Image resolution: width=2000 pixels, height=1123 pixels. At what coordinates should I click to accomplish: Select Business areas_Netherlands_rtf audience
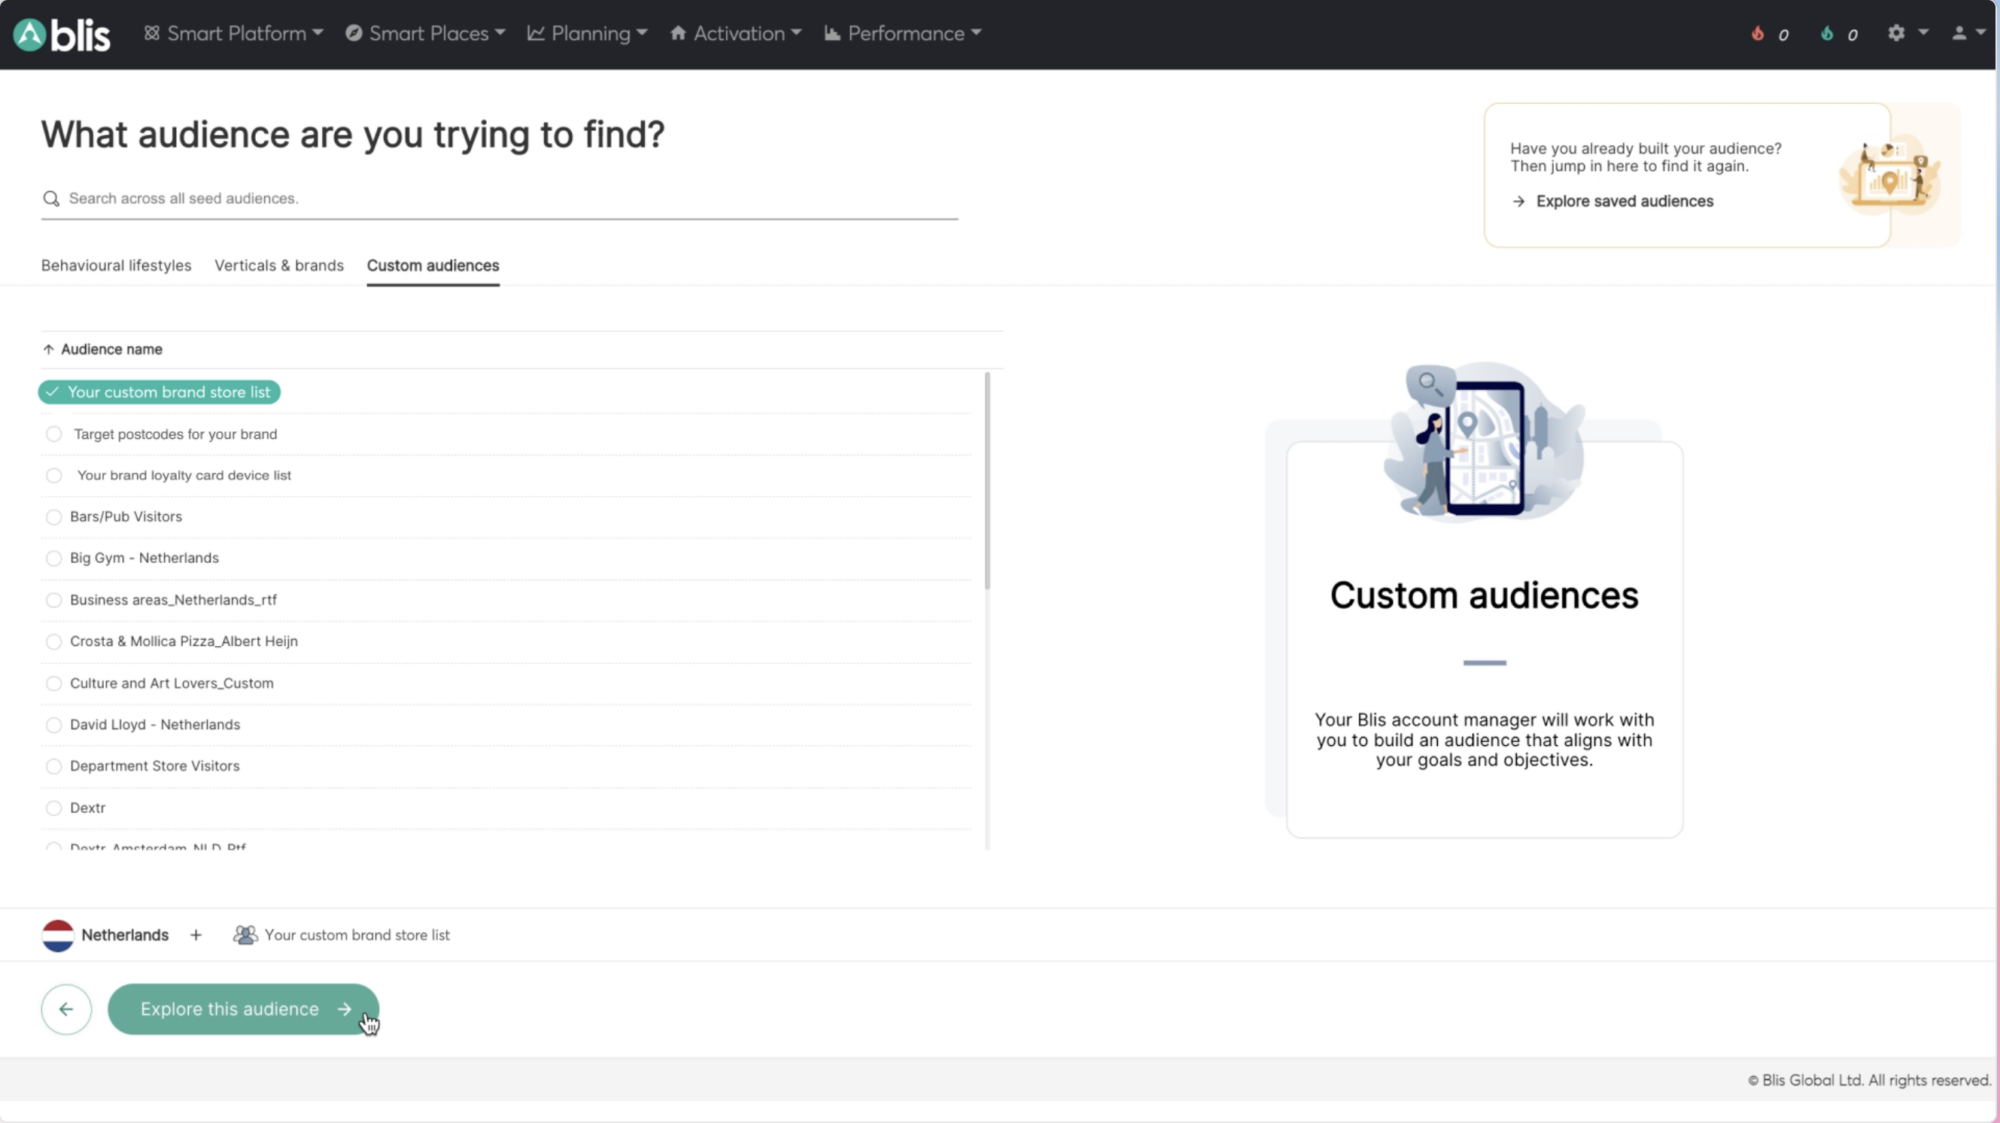coord(54,600)
